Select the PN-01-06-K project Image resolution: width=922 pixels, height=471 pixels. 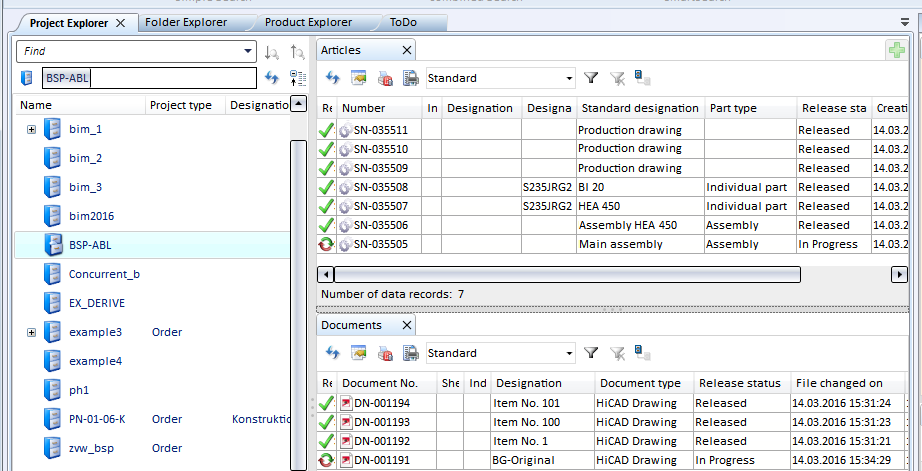[x=97, y=419]
